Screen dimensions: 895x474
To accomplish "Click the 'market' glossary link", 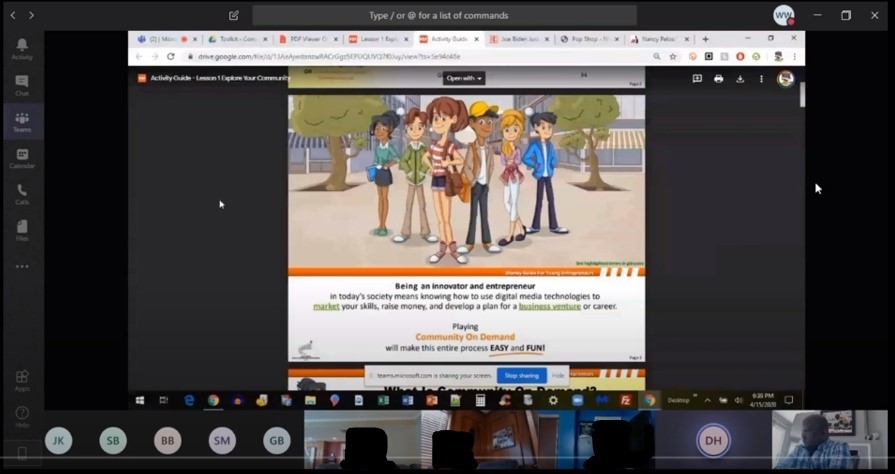I will pos(326,306).
